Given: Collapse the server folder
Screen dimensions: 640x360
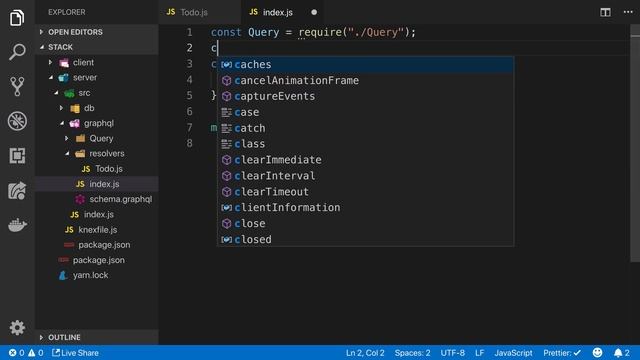Looking at the screenshot, I should point(97,78).
